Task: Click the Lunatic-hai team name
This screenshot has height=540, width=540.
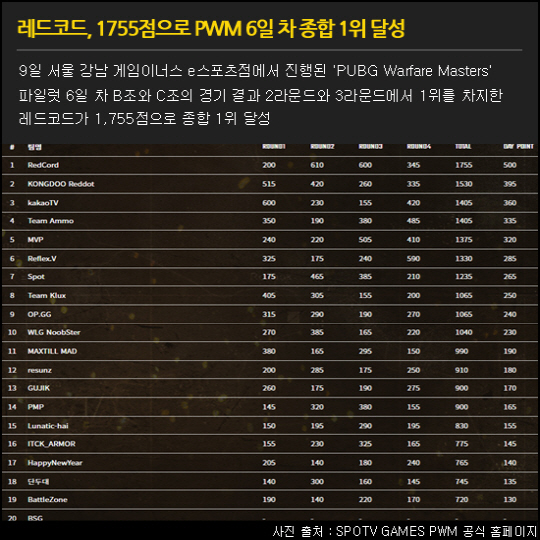Action: click(48, 426)
